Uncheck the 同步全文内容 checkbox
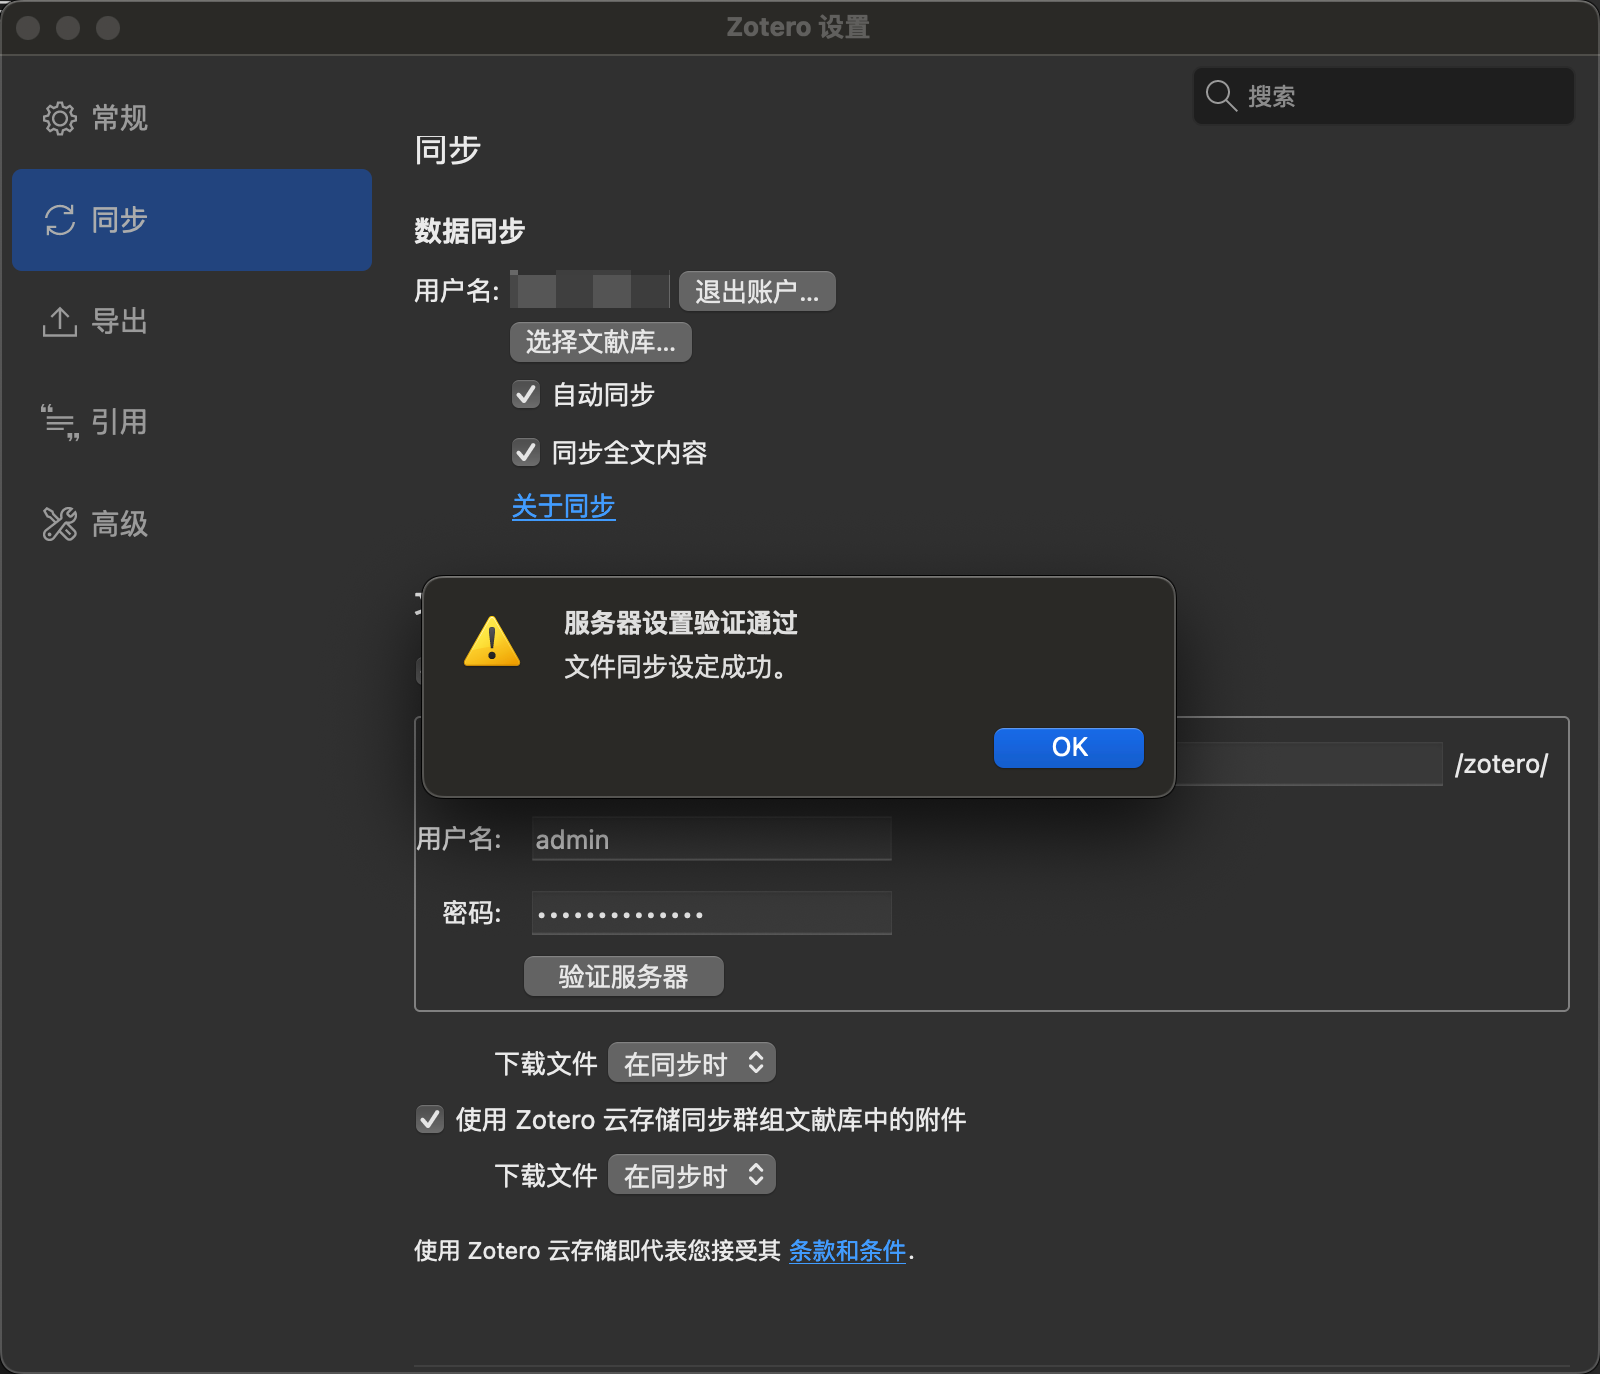 pos(526,453)
